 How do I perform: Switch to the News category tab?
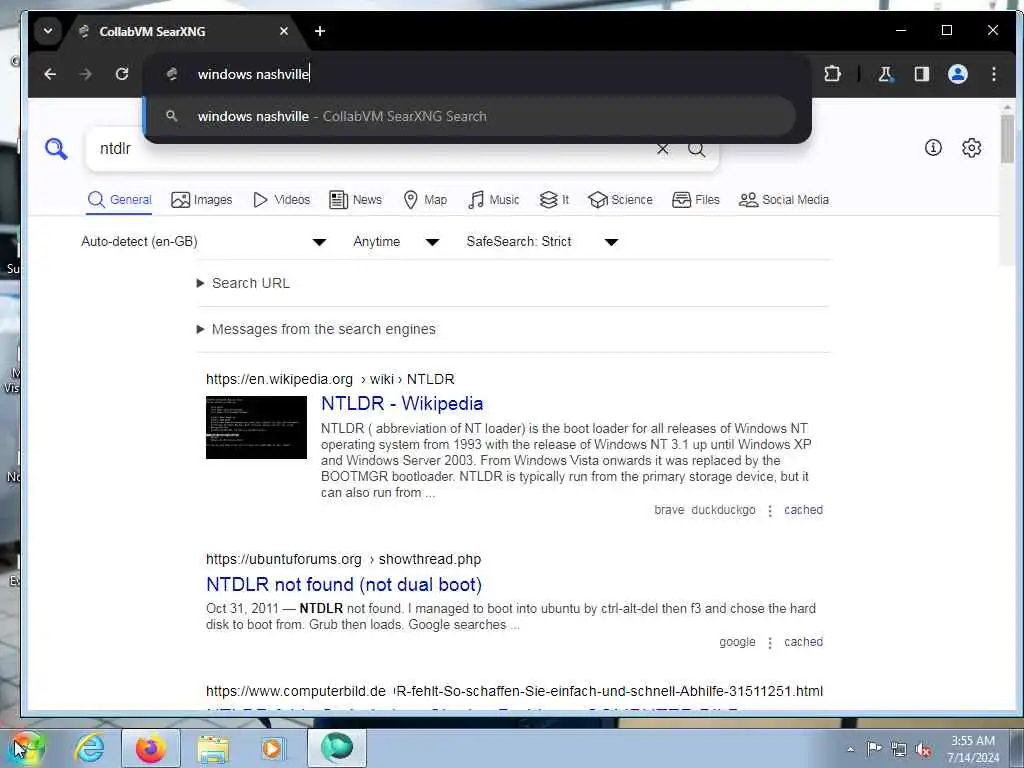[356, 200]
